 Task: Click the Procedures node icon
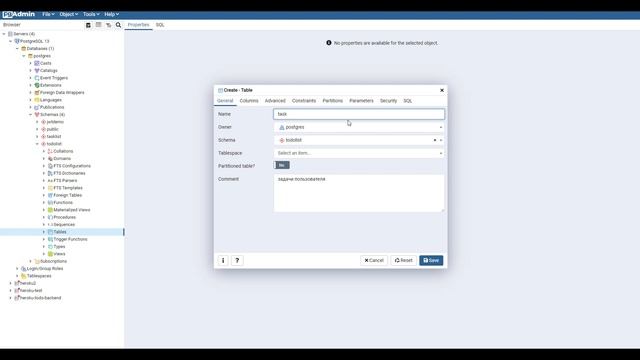point(50,217)
